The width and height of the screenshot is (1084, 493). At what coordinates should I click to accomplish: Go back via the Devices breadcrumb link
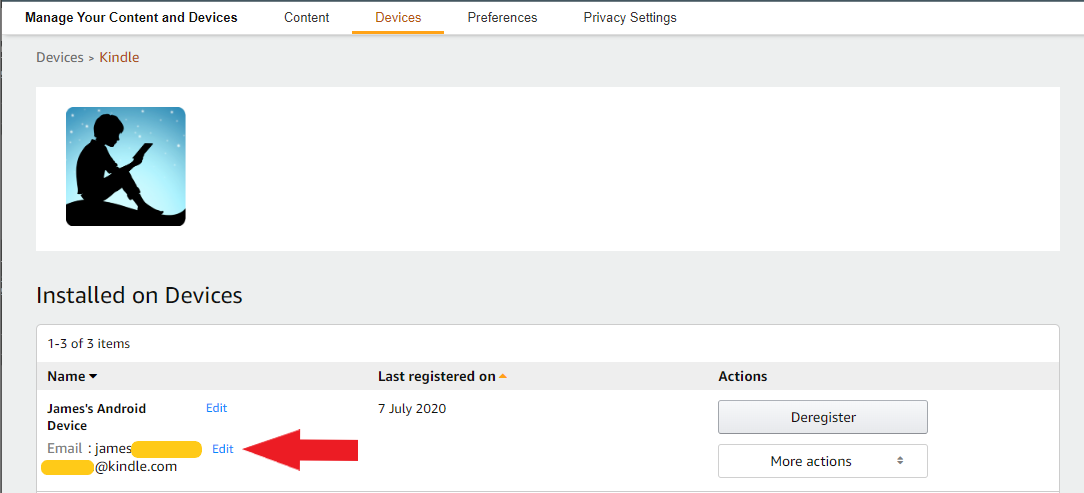(x=59, y=57)
